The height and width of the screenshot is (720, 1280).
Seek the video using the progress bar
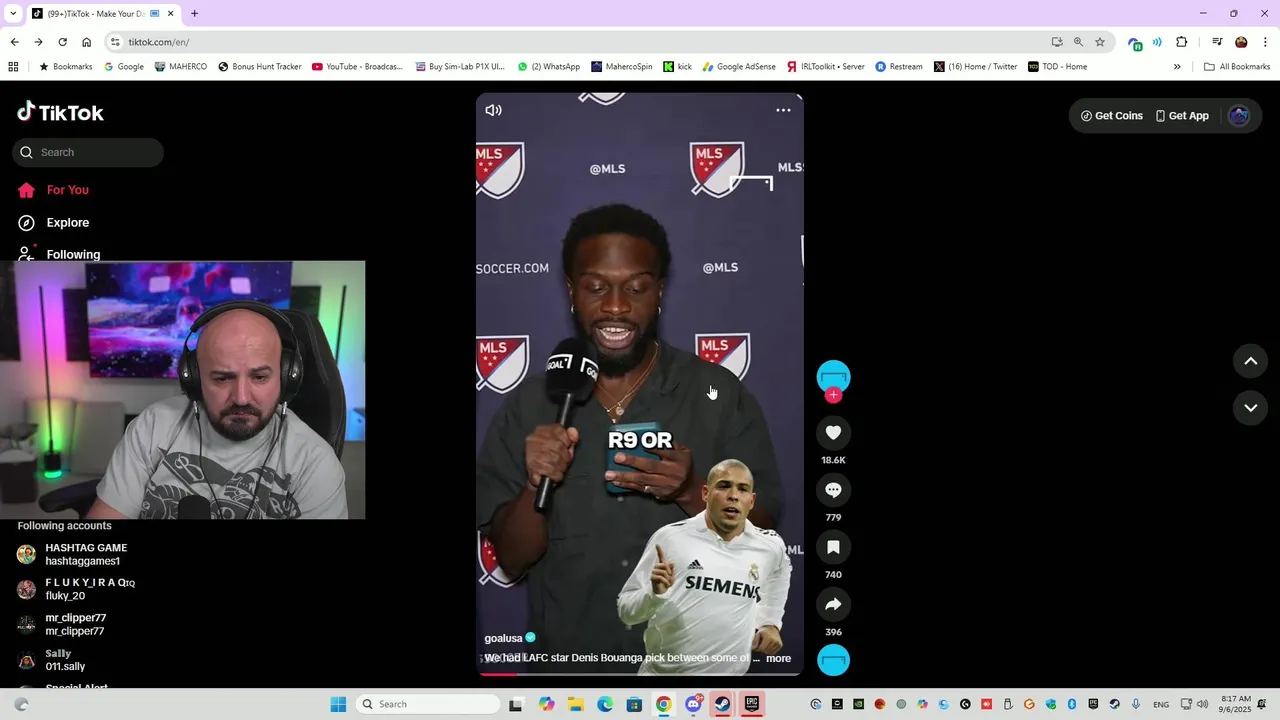[x=640, y=673]
